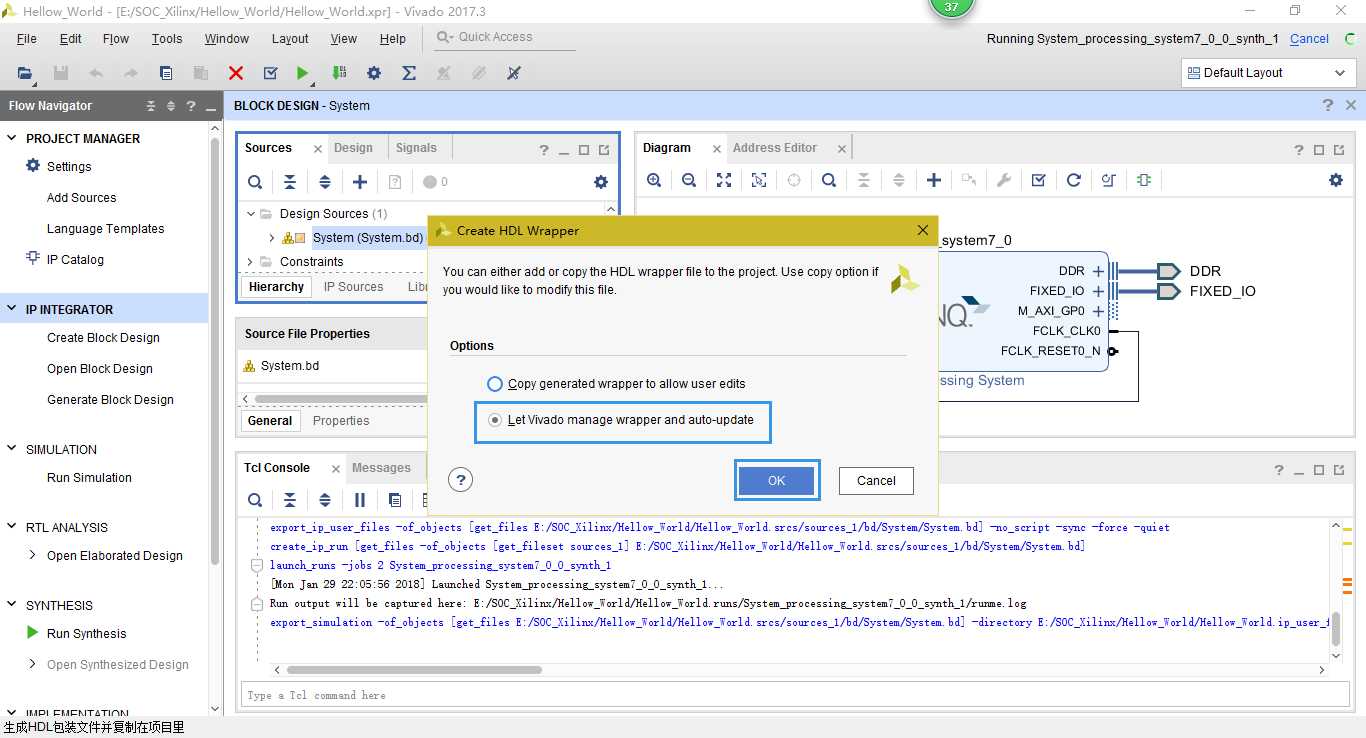Expand the Constraints tree node
The width and height of the screenshot is (1366, 738).
tap(251, 262)
